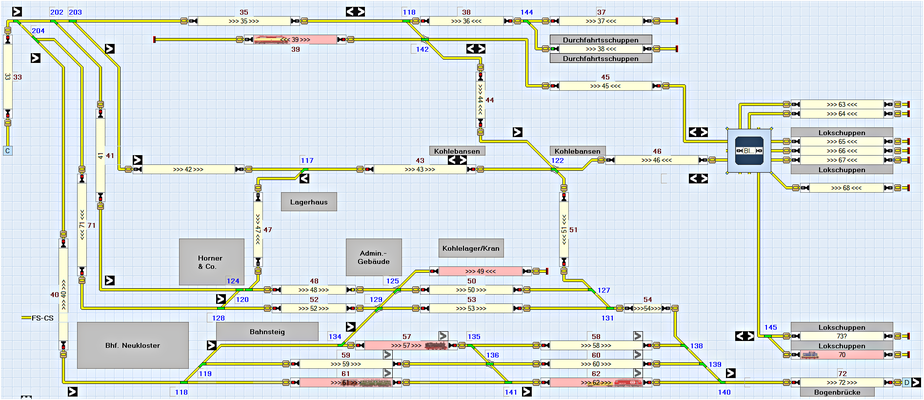Select block 50
924x400 pixels.
point(471,289)
